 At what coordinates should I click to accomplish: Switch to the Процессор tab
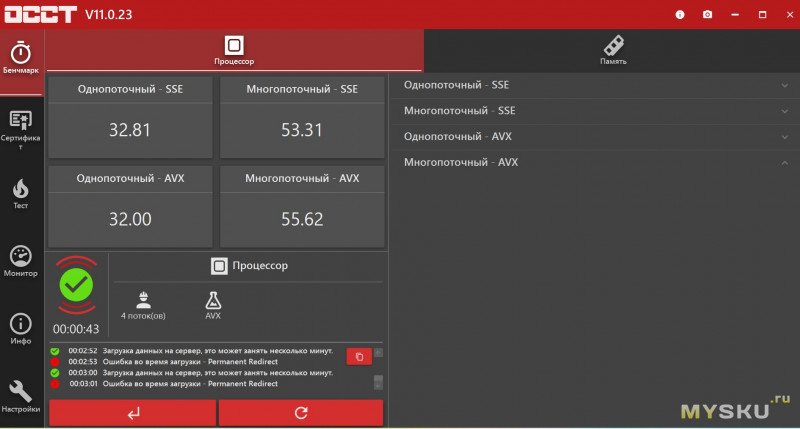pos(234,50)
